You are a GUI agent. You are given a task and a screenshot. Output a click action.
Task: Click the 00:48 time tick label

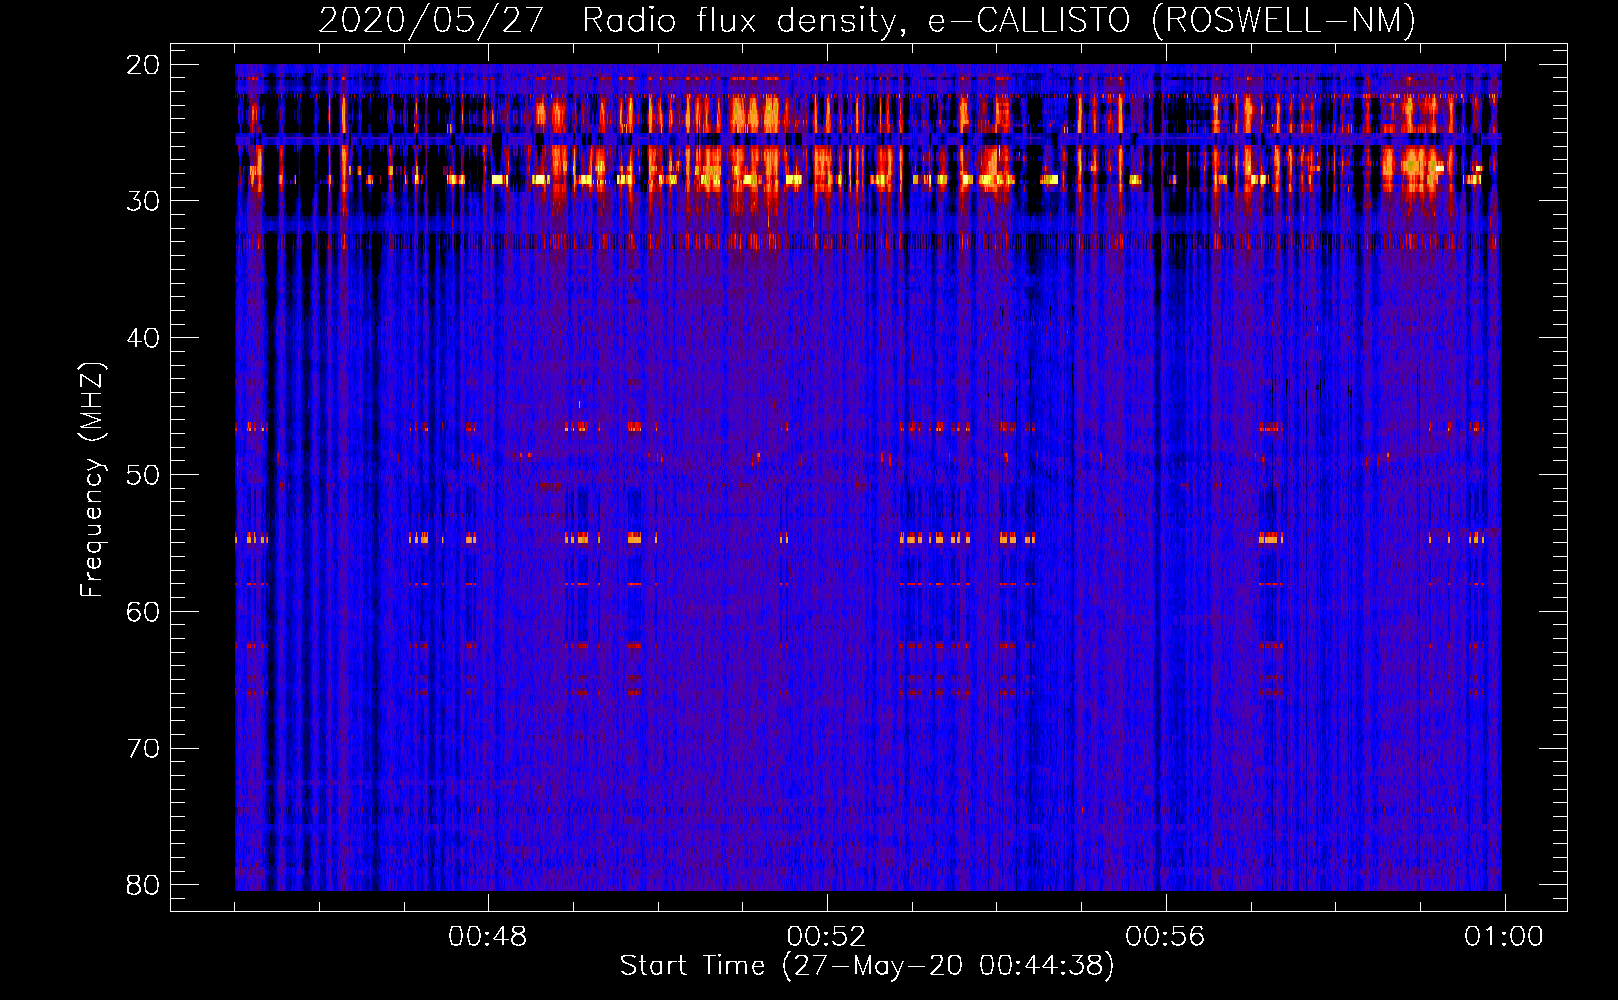click(488, 937)
